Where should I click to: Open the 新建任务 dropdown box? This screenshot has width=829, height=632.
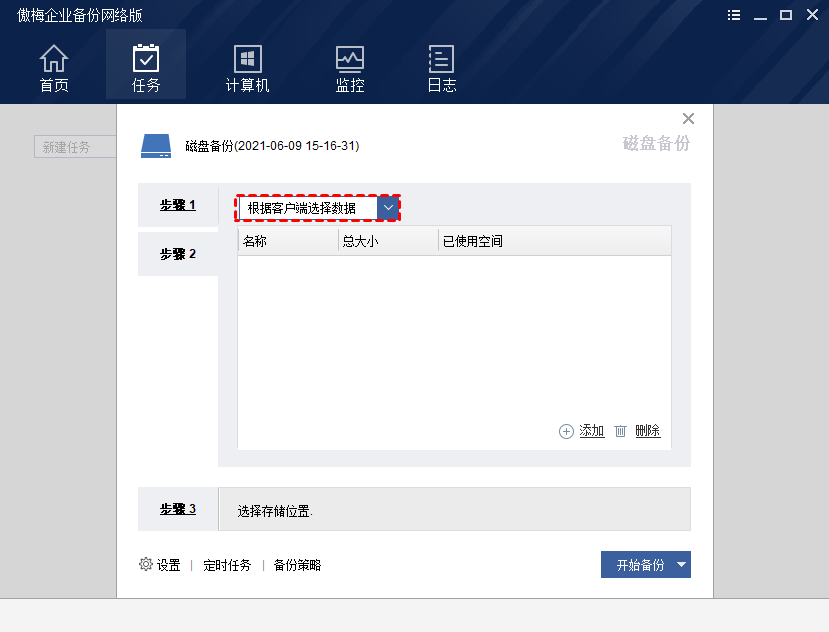[x=75, y=146]
